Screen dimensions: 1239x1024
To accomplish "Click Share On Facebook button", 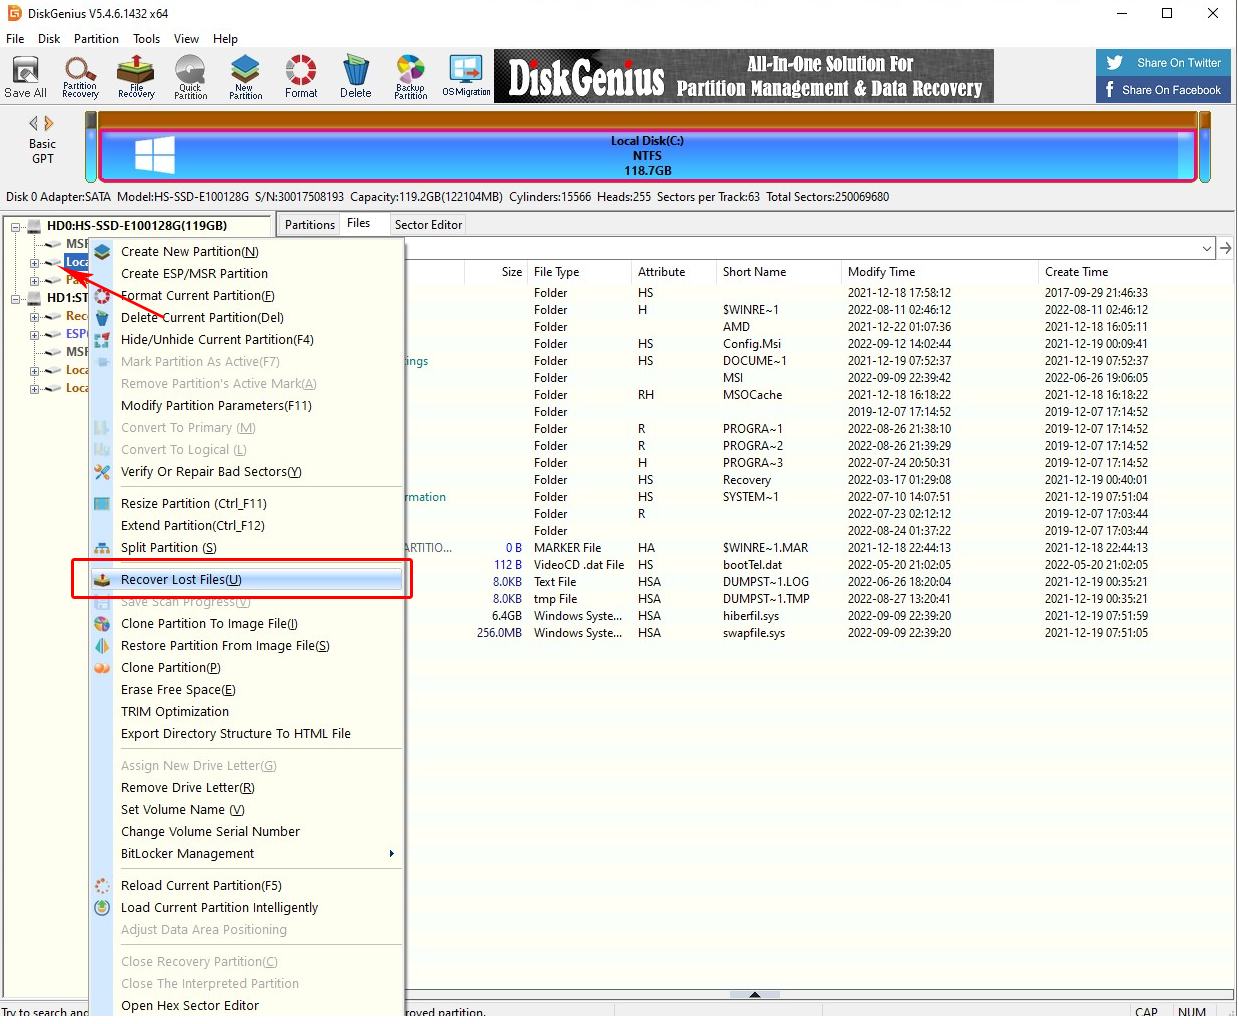I will 1164,90.
